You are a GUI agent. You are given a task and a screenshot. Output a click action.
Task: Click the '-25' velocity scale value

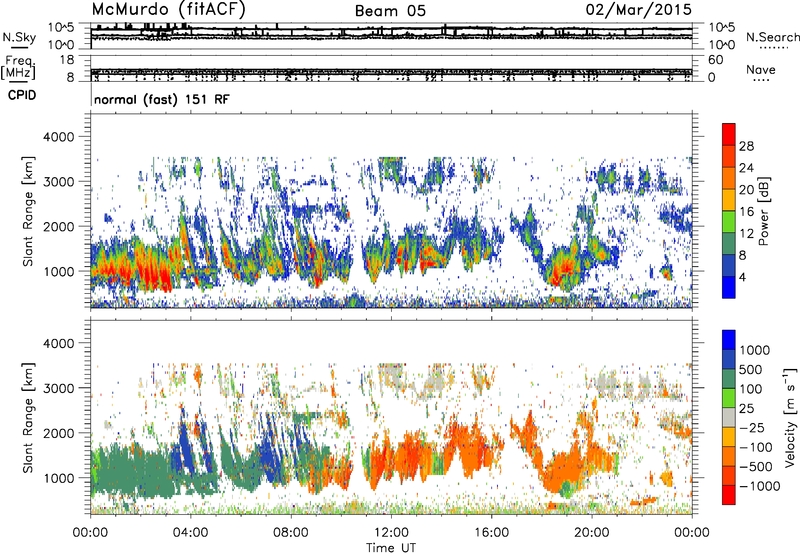pyautogui.click(x=753, y=428)
